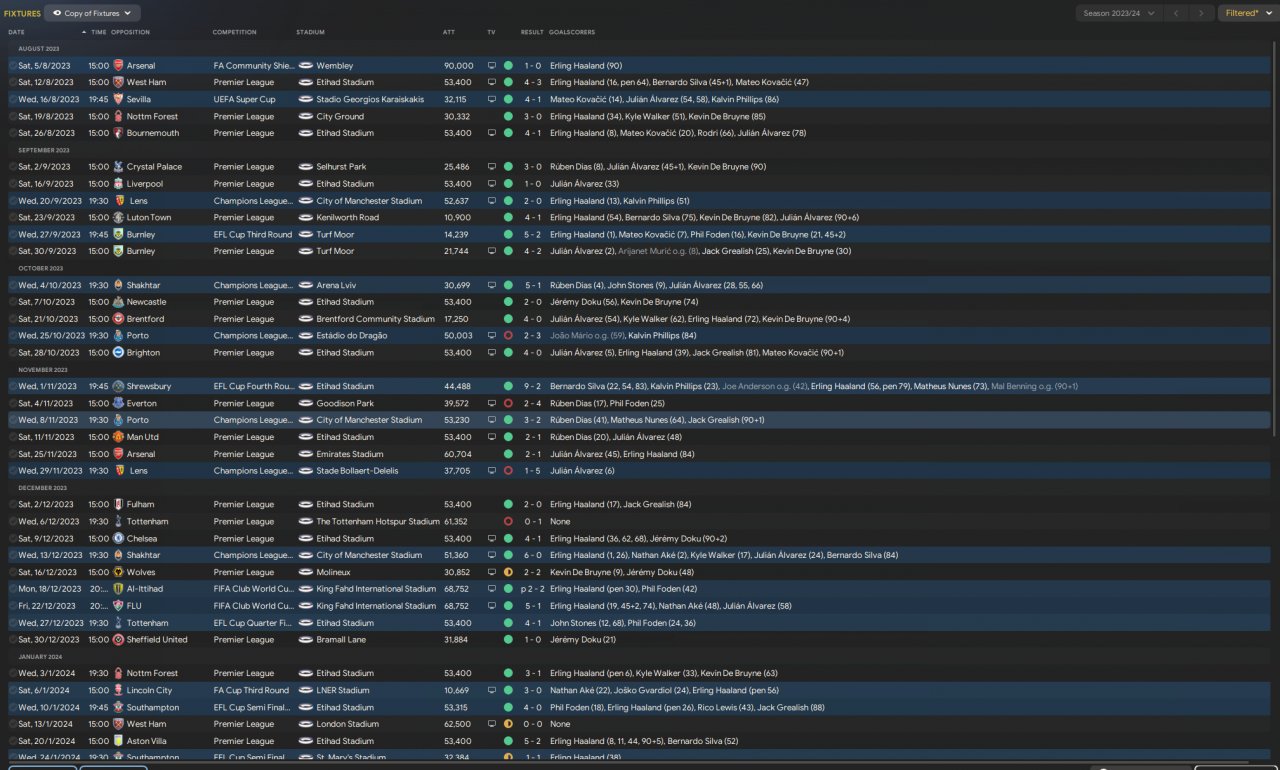This screenshot has width=1280, height=770.
Task: Toggle the selection circle for Sat, 7/10/2023 fixture
Action: 13,302
